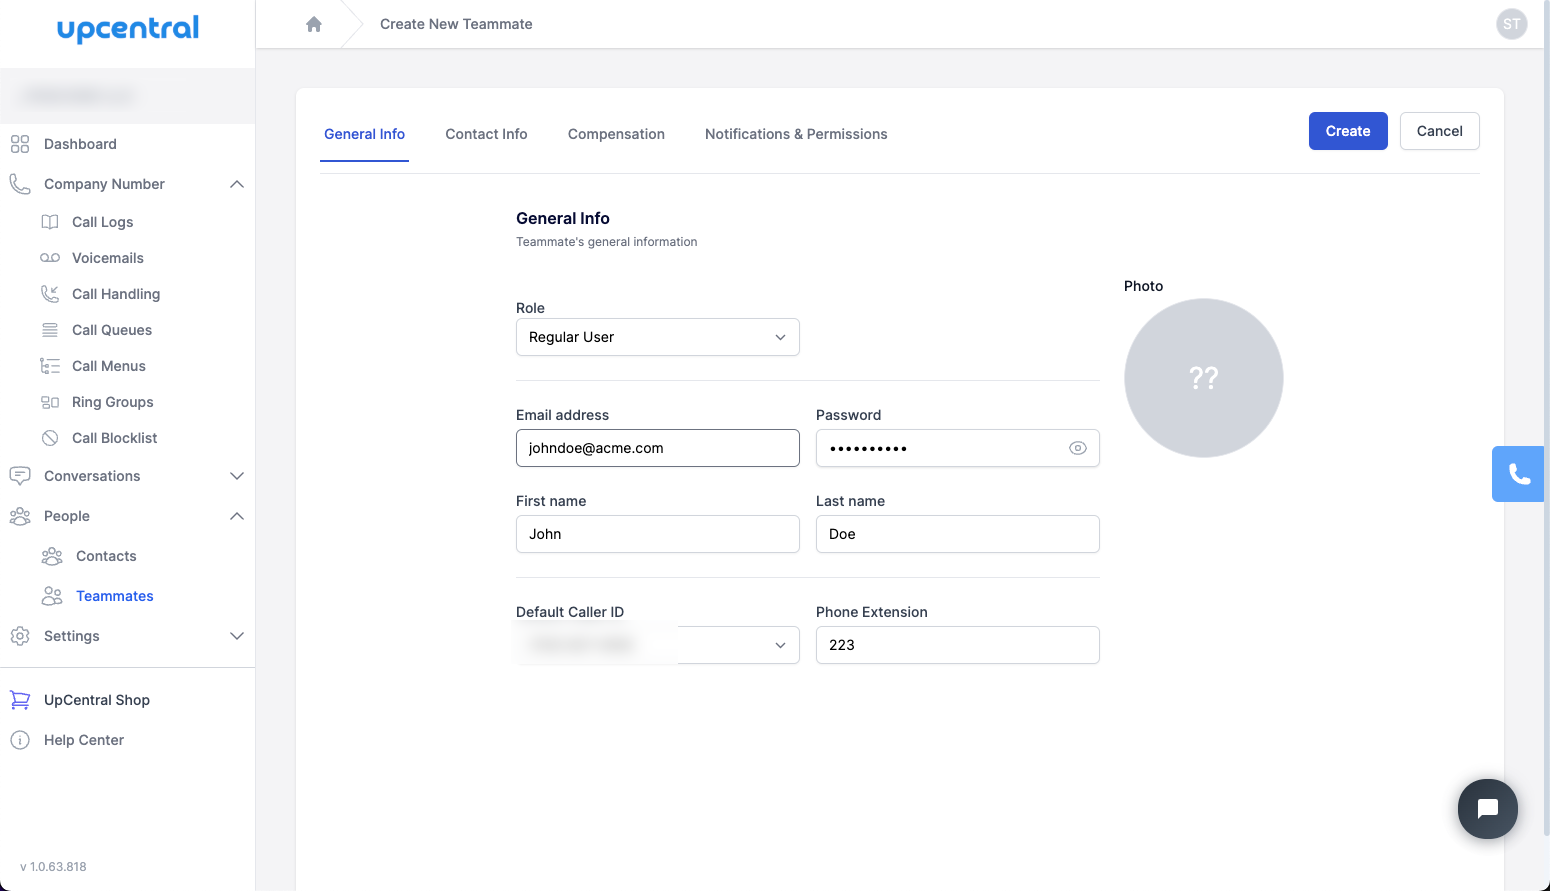
Task: Click the Cancel button
Action: click(1439, 131)
